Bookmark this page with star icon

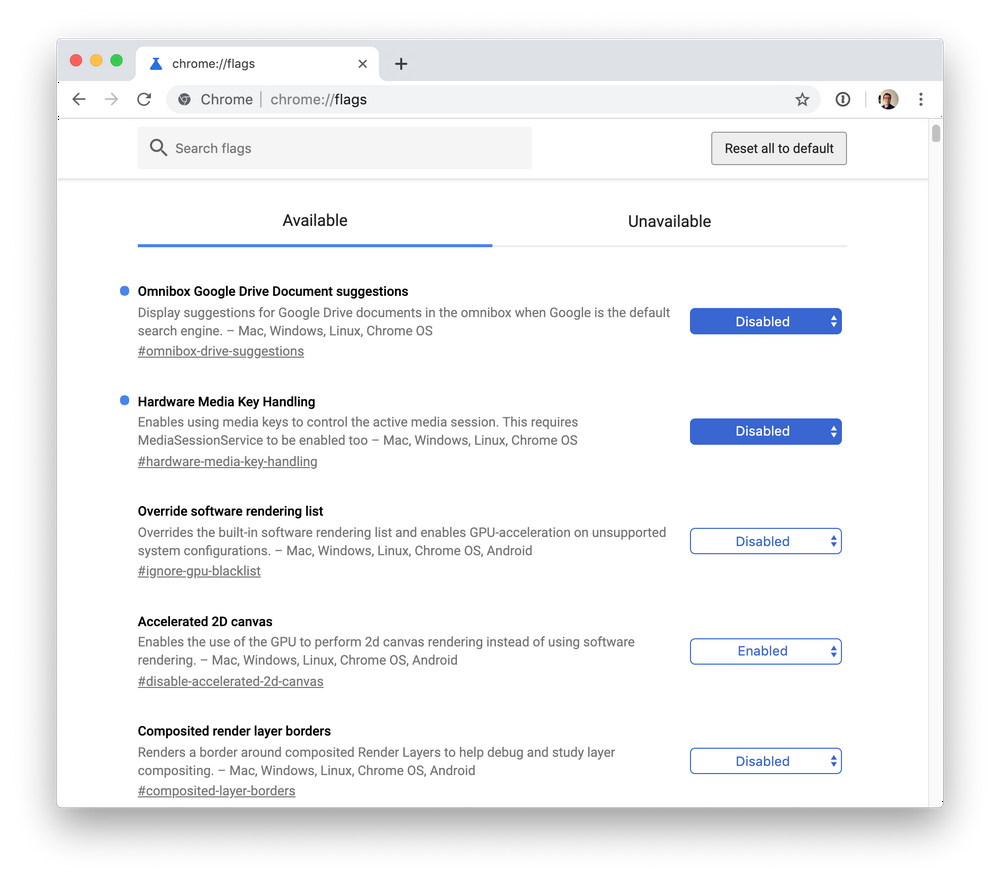[802, 99]
